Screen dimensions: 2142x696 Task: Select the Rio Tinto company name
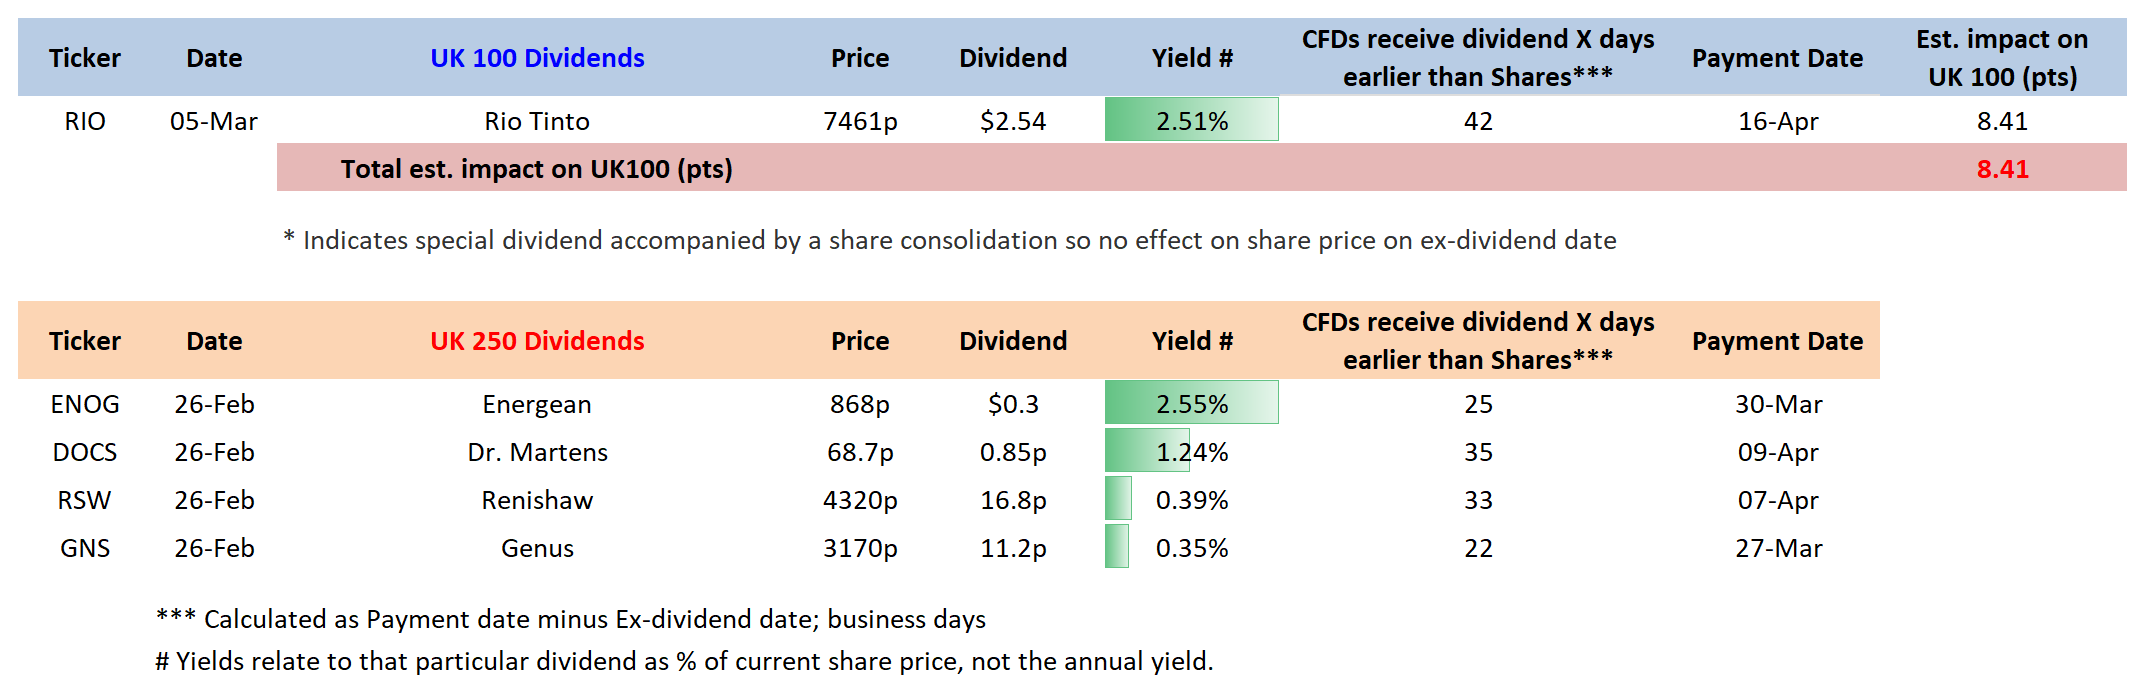point(537,121)
